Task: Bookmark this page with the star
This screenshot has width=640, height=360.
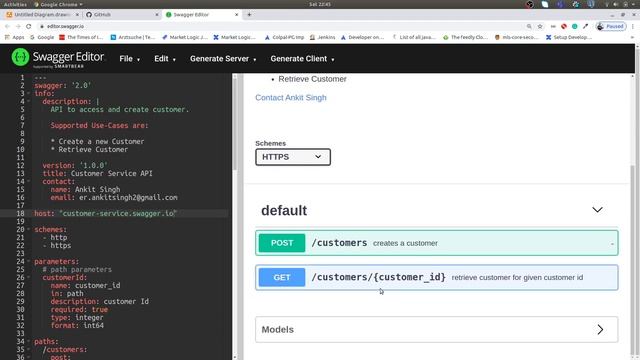Action: click(540, 26)
